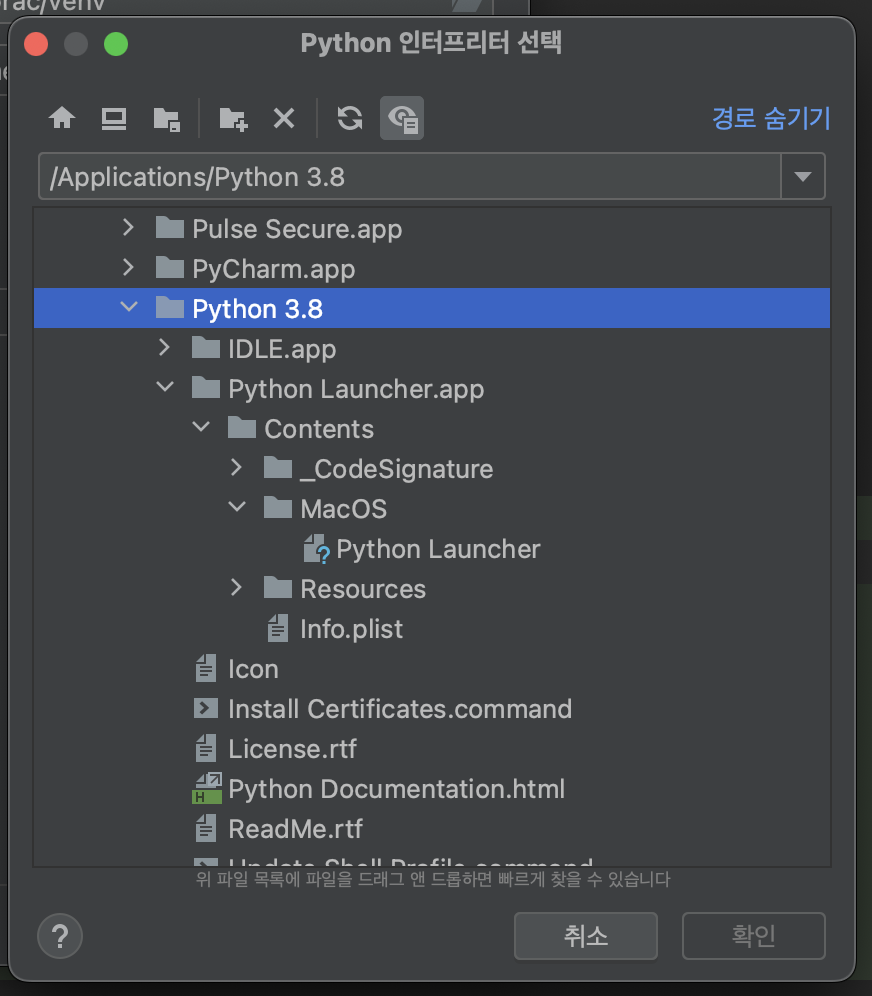Jump to the Desktop directory icon

coord(114,118)
